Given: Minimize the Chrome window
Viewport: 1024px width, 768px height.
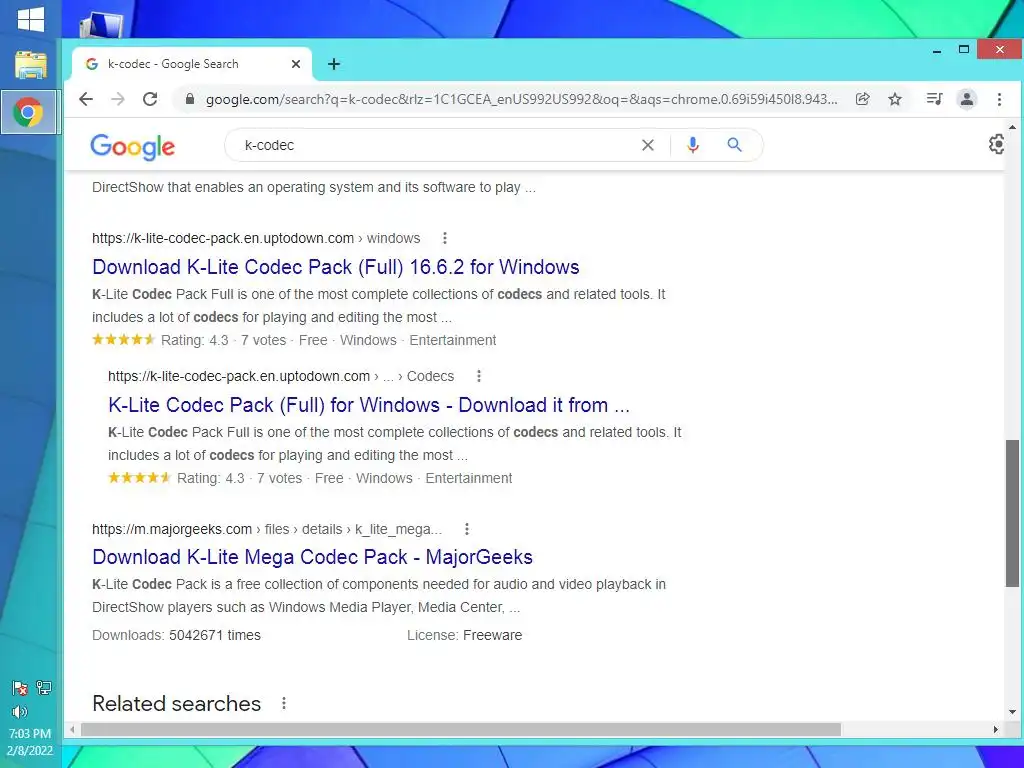Looking at the screenshot, I should click(937, 50).
